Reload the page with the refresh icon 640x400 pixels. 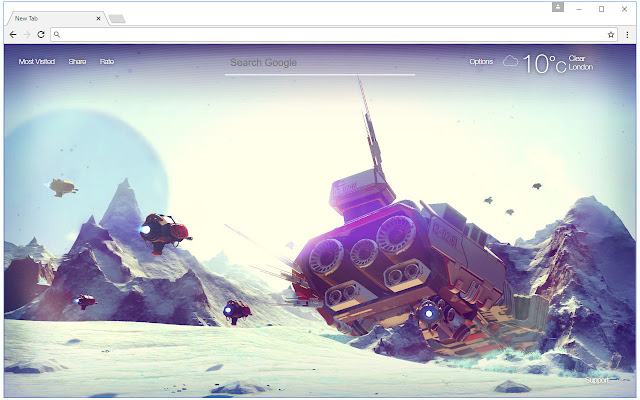coord(41,35)
